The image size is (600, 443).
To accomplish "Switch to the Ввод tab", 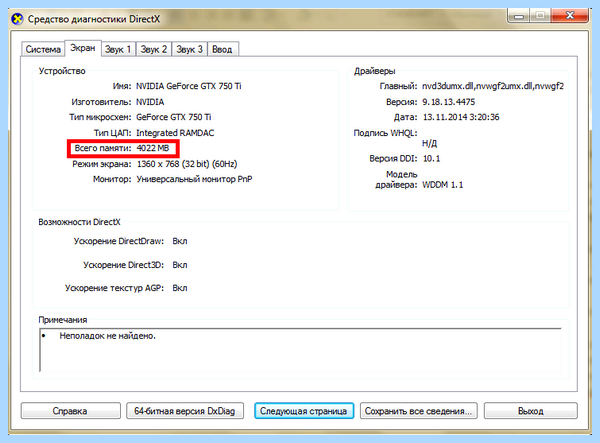I will coord(222,49).
